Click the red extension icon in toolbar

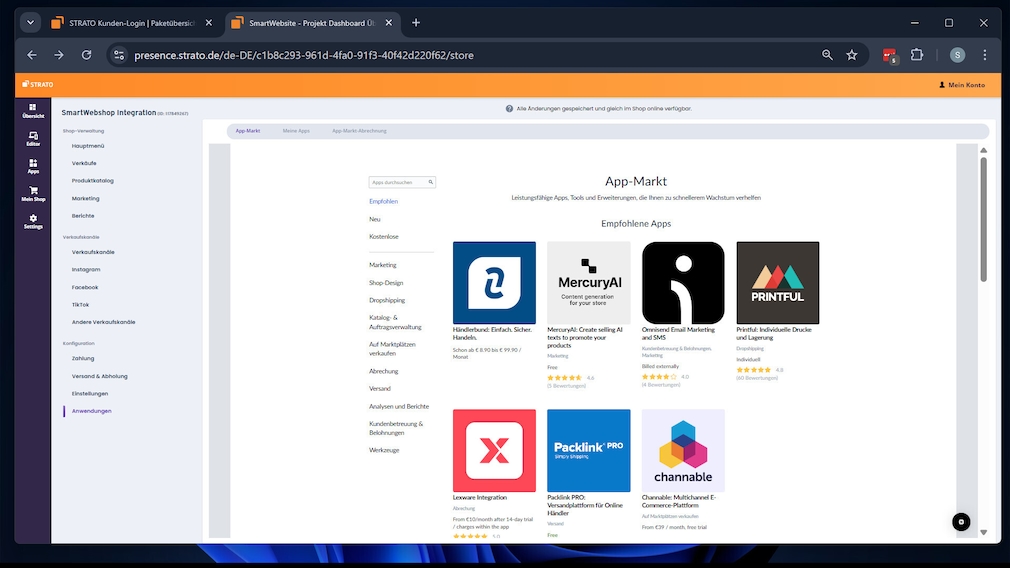pyautogui.click(x=890, y=55)
